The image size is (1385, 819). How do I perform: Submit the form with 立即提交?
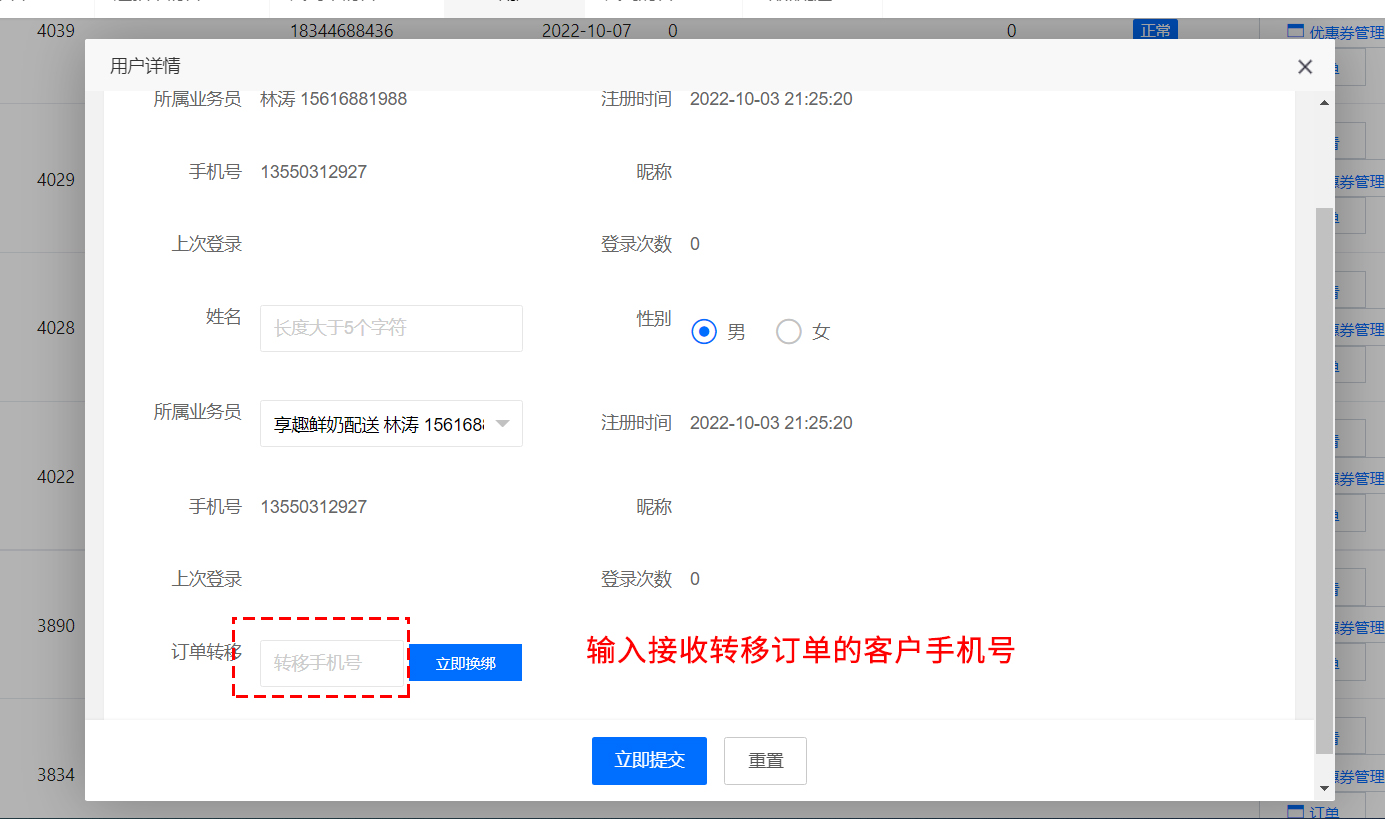[649, 761]
